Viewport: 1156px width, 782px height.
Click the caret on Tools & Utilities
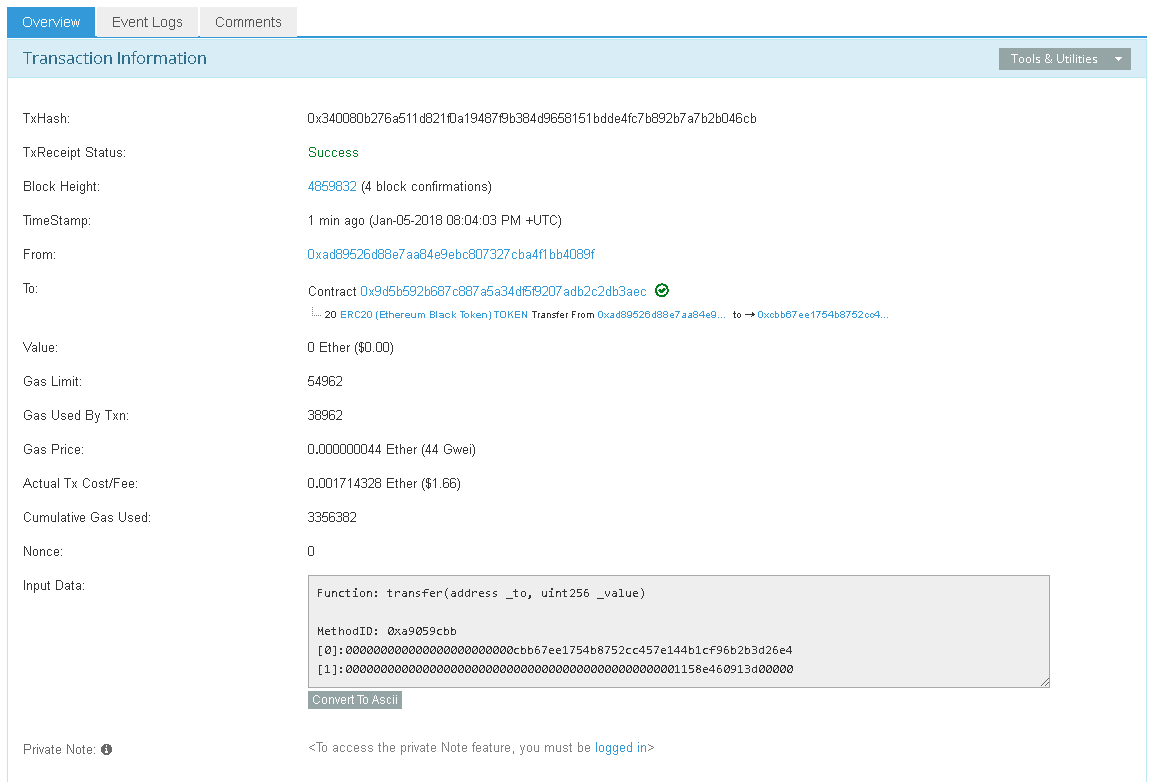1118,58
